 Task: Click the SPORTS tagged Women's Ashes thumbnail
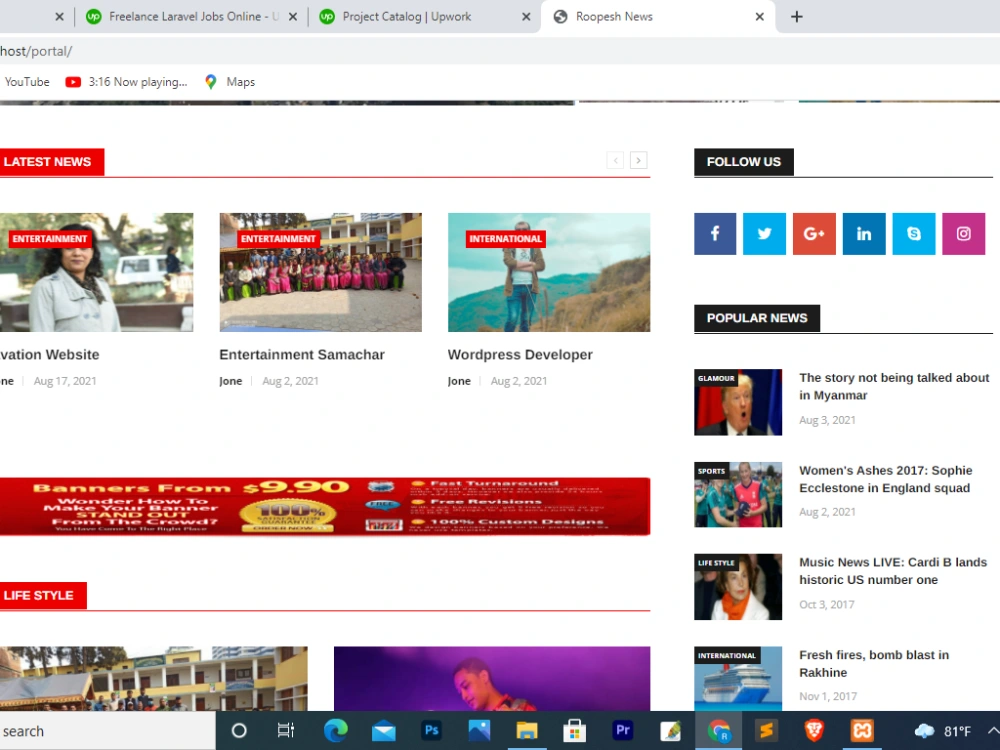pyautogui.click(x=738, y=495)
